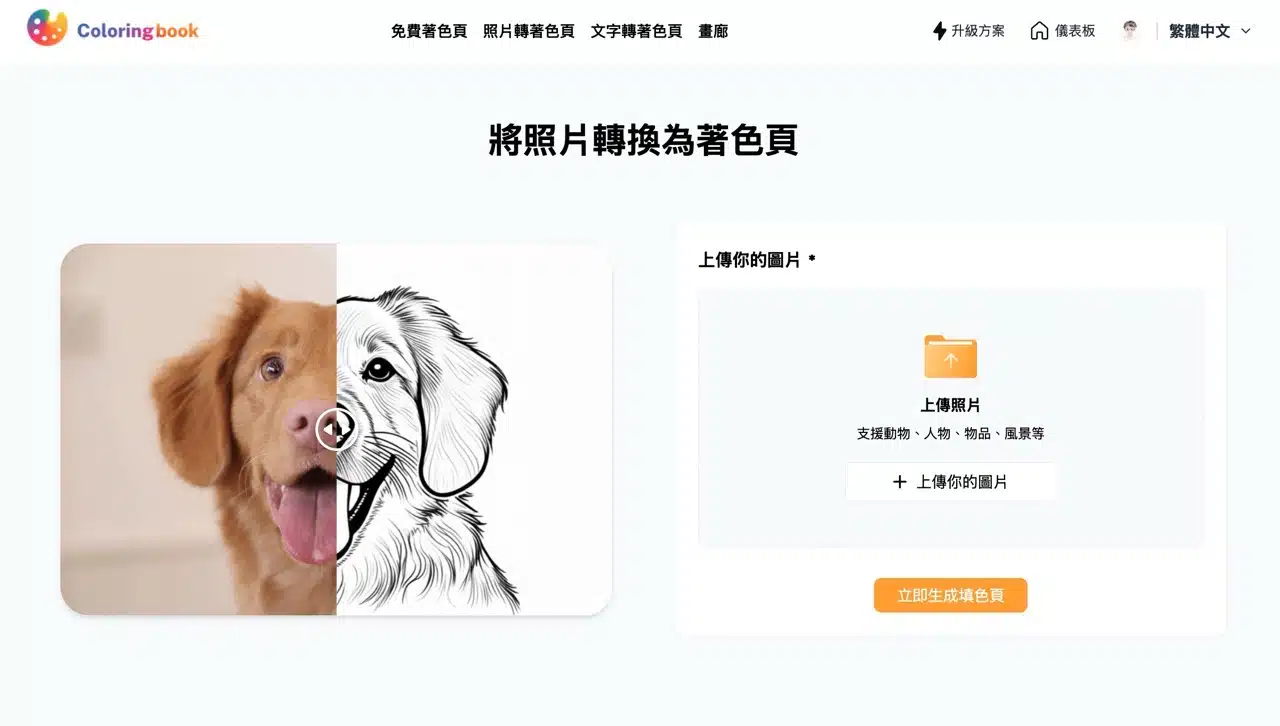Open the 照片轉著色頁 menu item
Viewport: 1280px width, 726px height.
(x=528, y=31)
